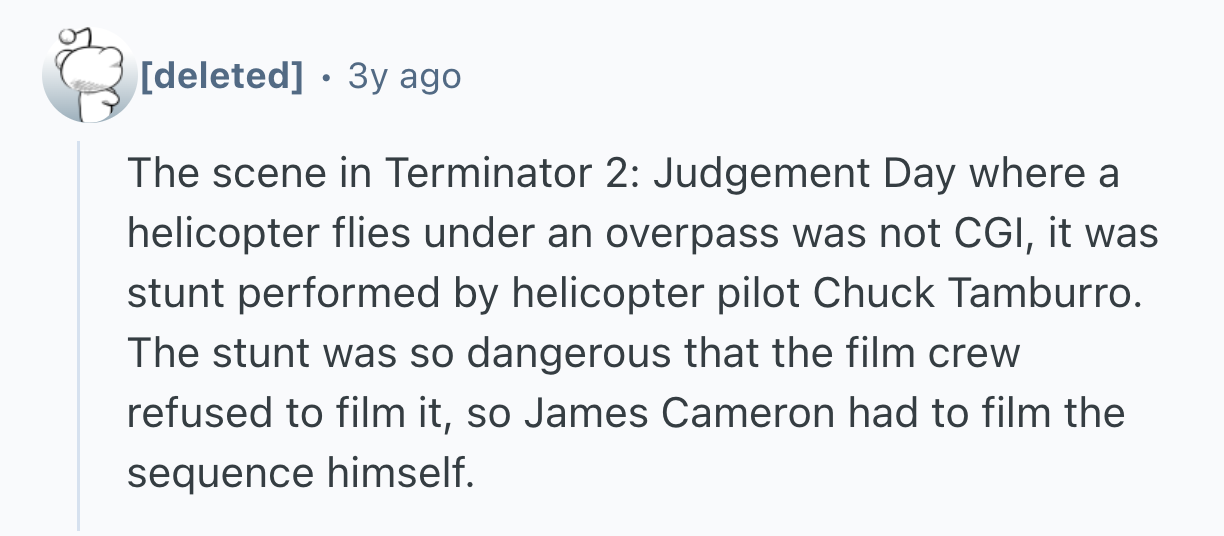Open the "3y ago" timestamp permalink
The width and height of the screenshot is (1224, 536).
tap(404, 76)
